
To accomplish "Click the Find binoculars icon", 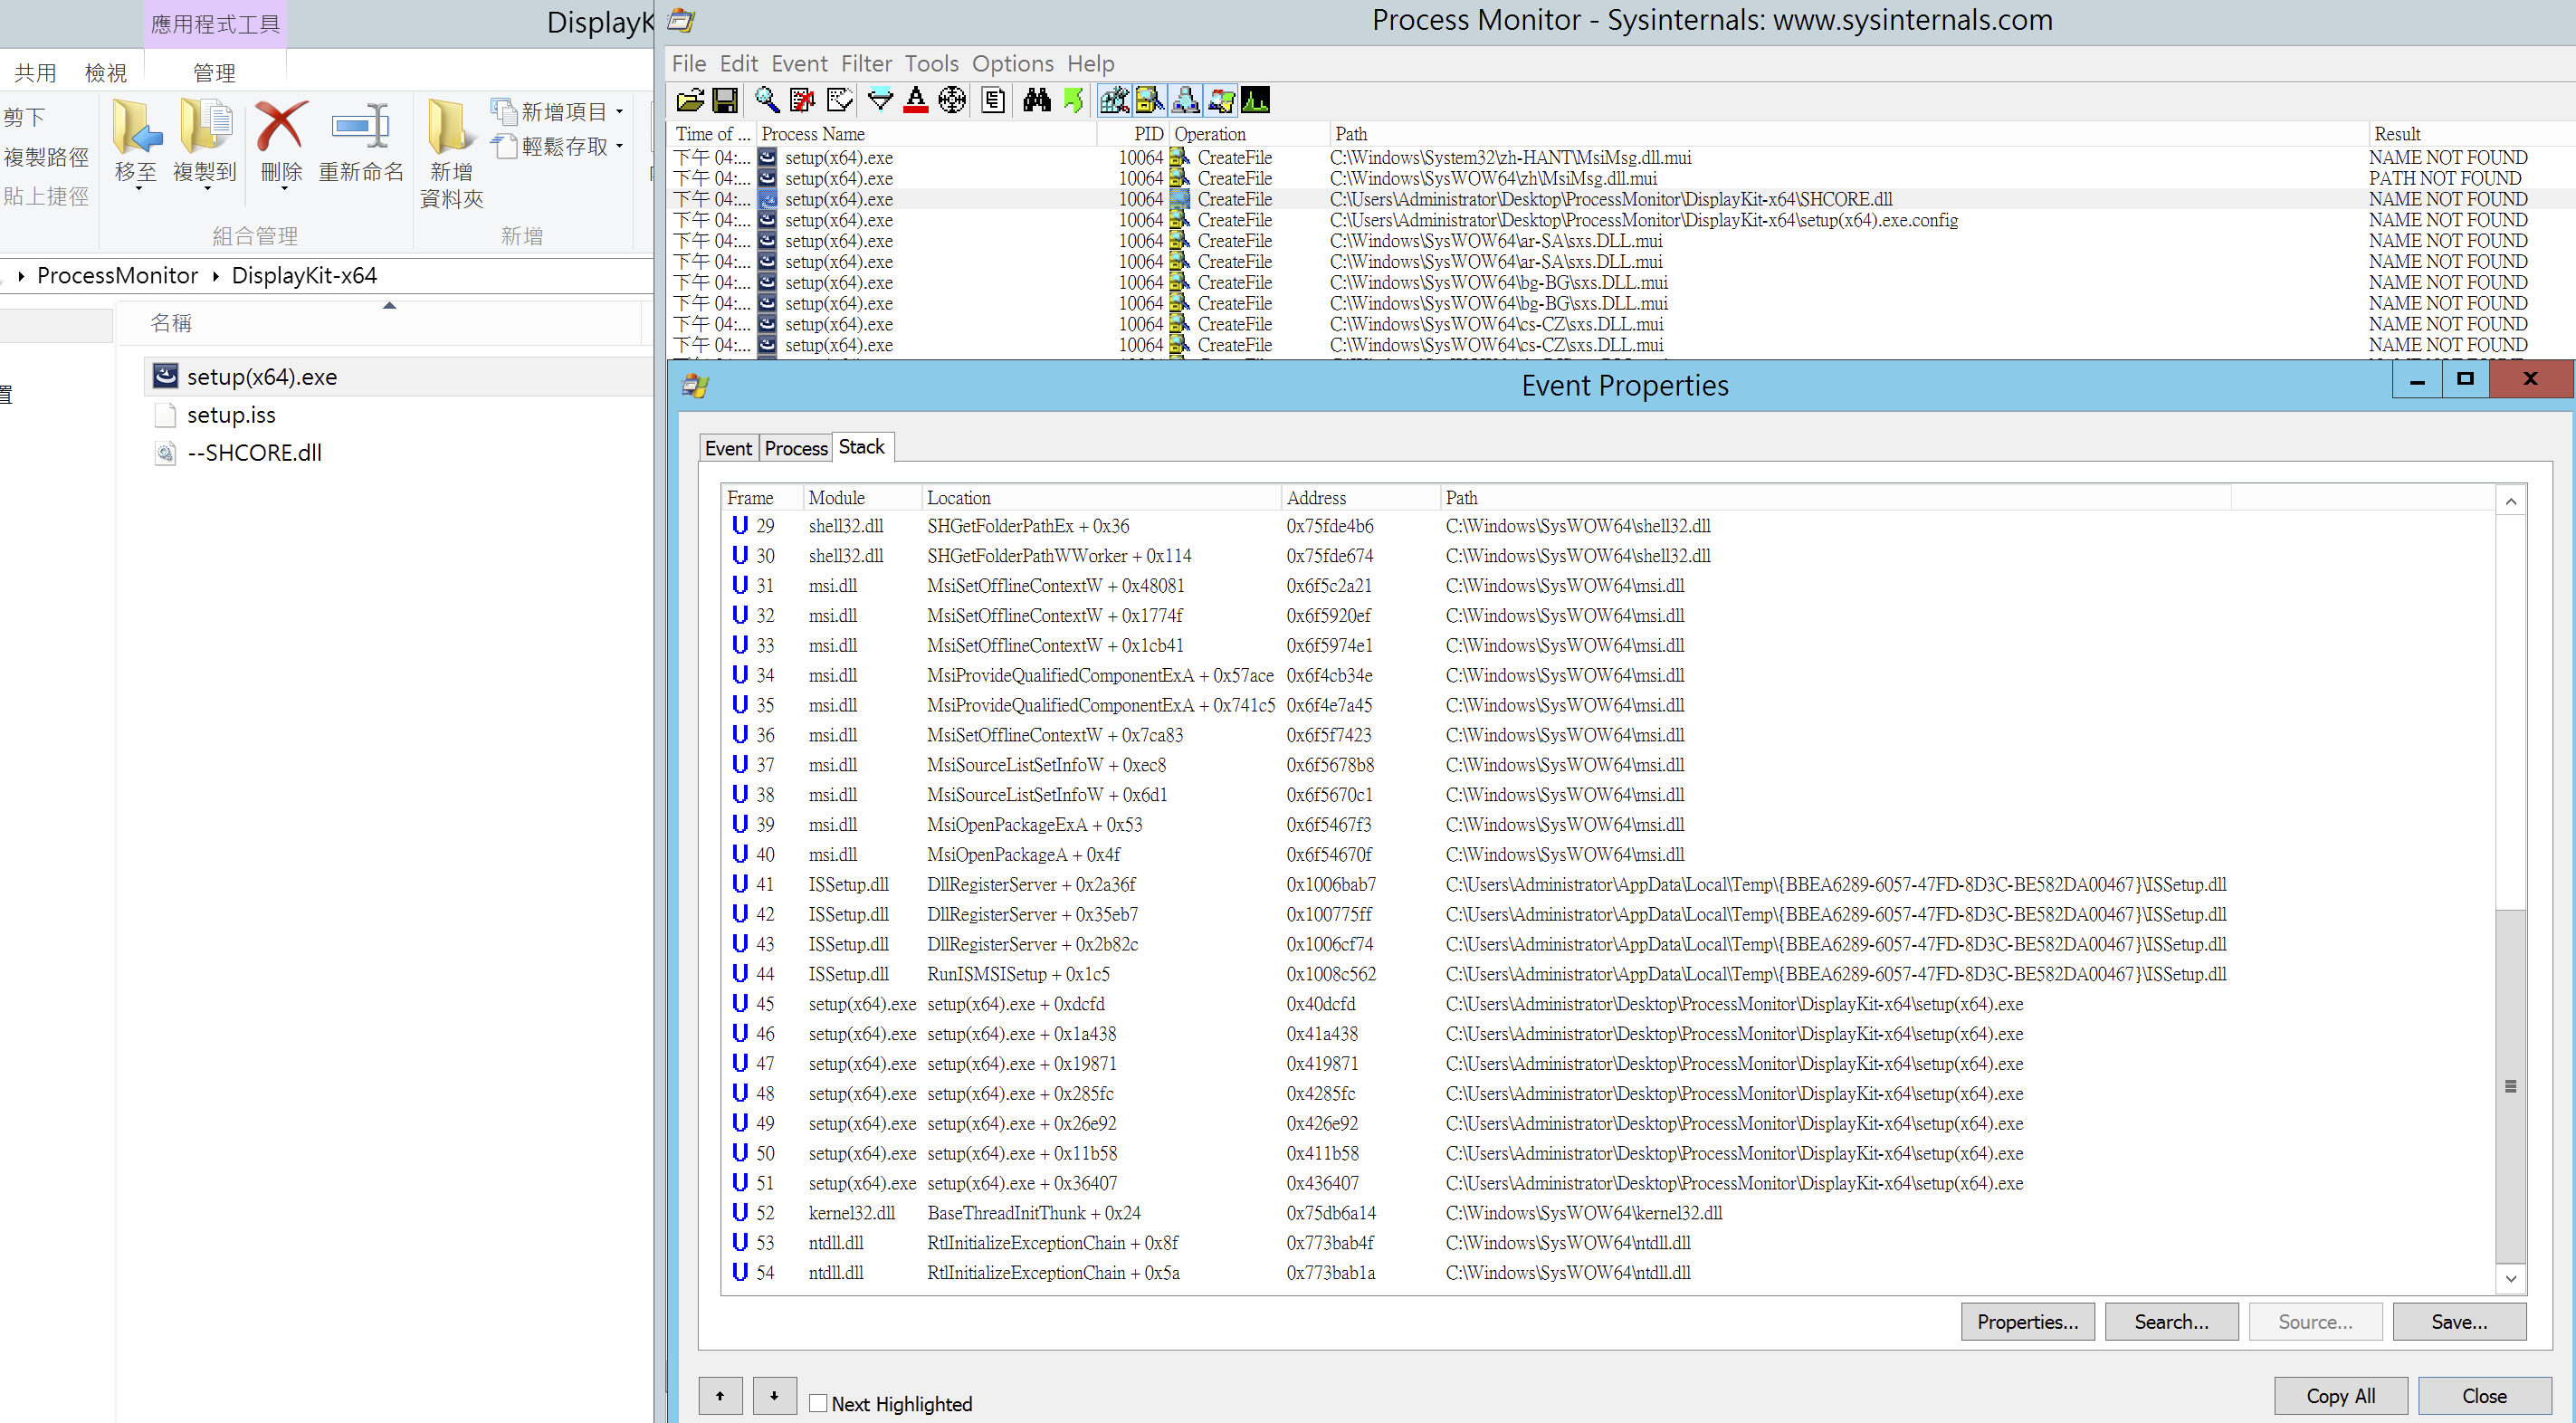I will 1037,100.
